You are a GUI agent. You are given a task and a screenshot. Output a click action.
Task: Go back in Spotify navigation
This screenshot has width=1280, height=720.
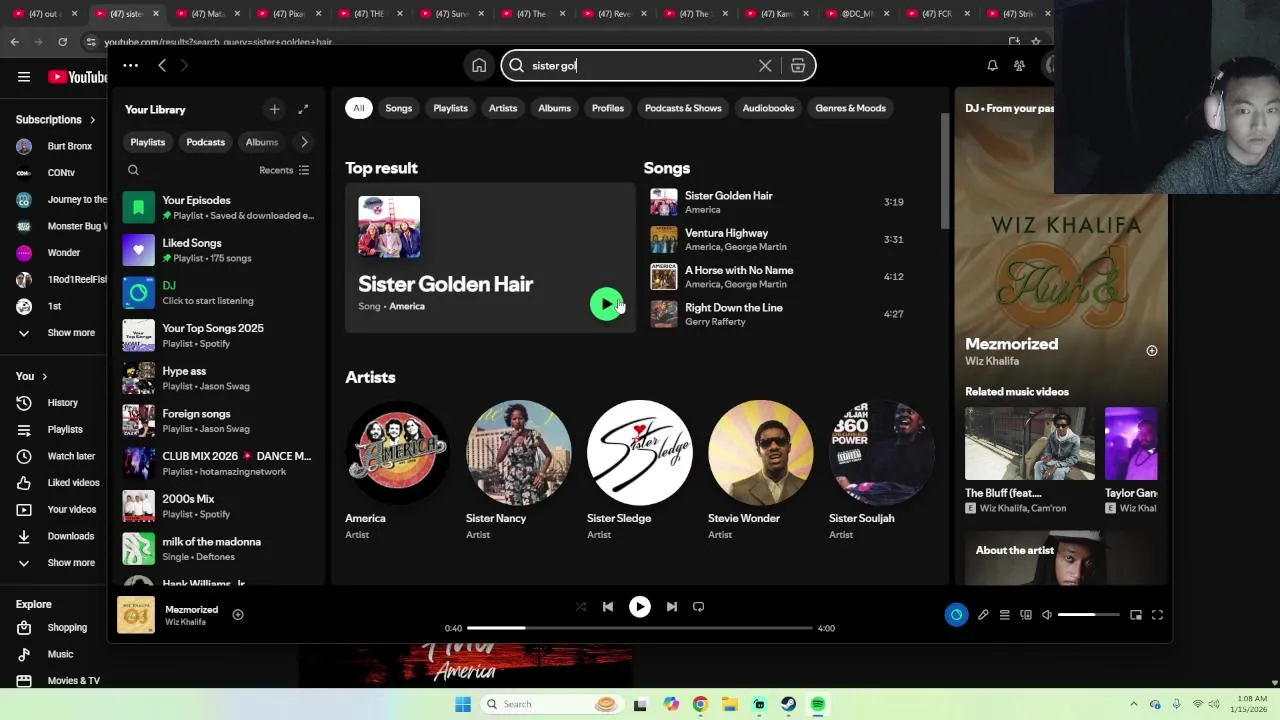[162, 66]
